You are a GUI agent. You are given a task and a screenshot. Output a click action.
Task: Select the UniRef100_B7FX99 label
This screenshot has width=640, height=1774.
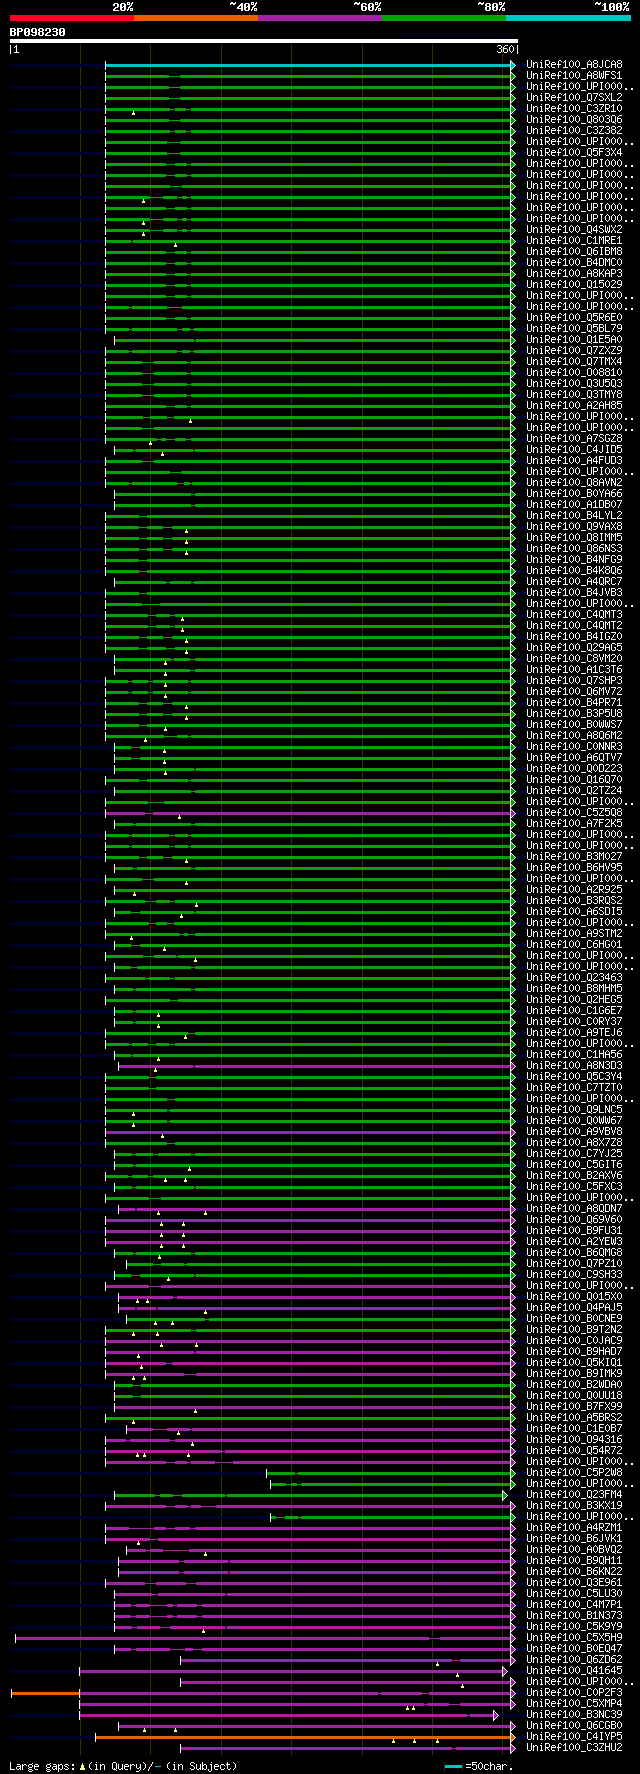574,1407
